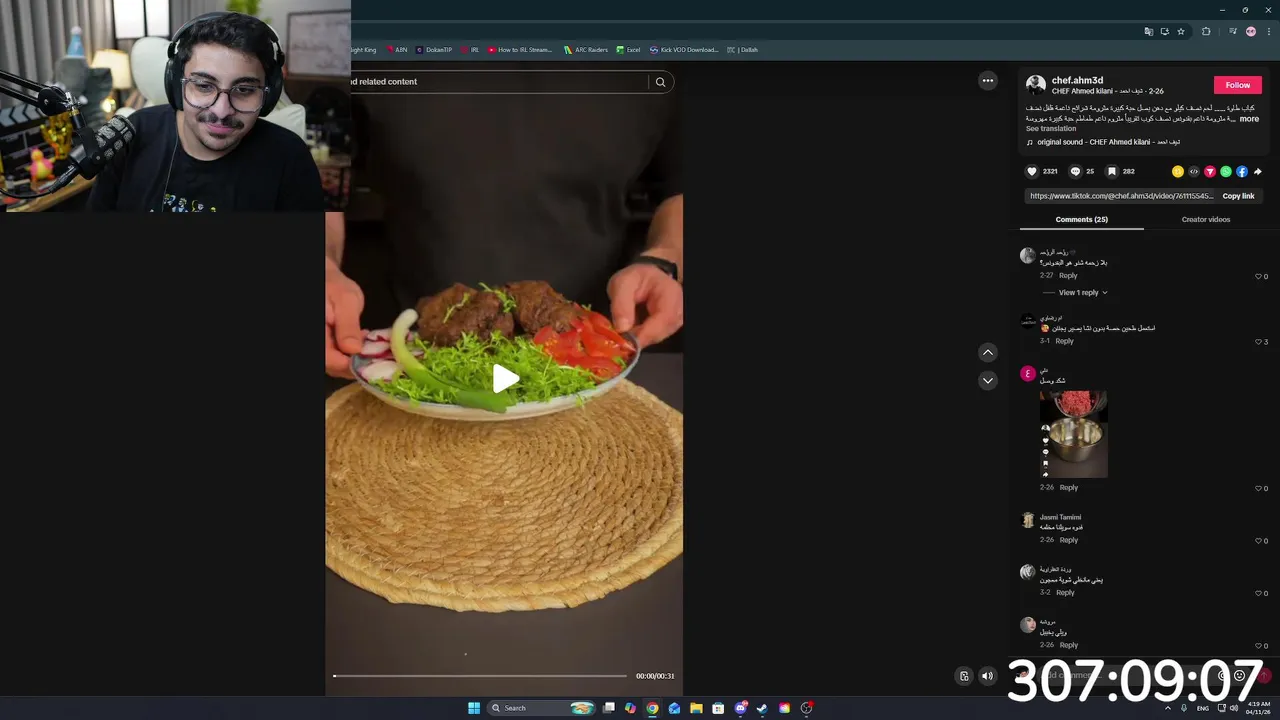Click the video progress bar

click(x=480, y=676)
